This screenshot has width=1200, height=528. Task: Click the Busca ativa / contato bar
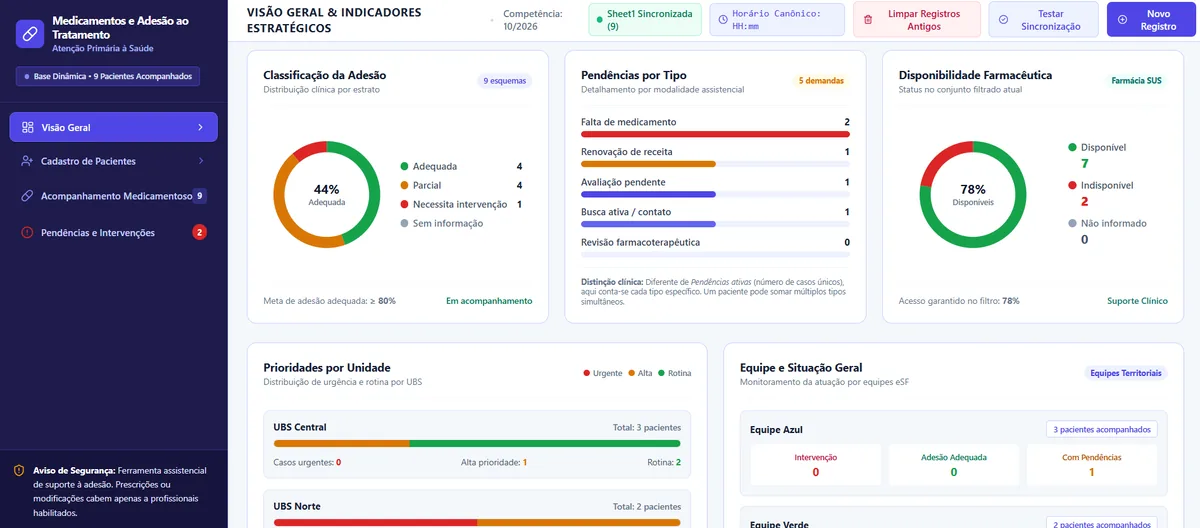[715, 224]
